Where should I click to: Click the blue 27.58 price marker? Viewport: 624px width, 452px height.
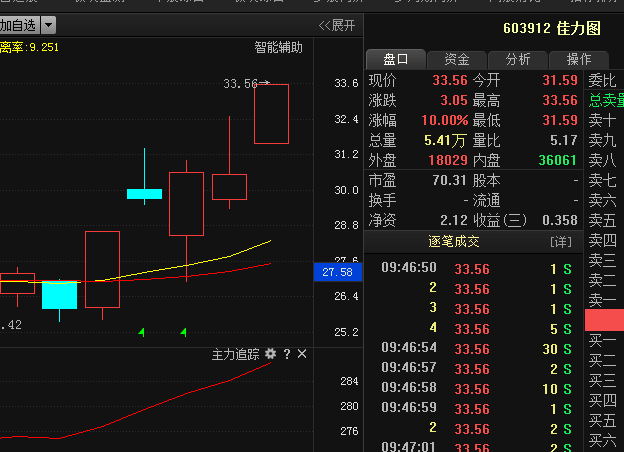[337, 272]
